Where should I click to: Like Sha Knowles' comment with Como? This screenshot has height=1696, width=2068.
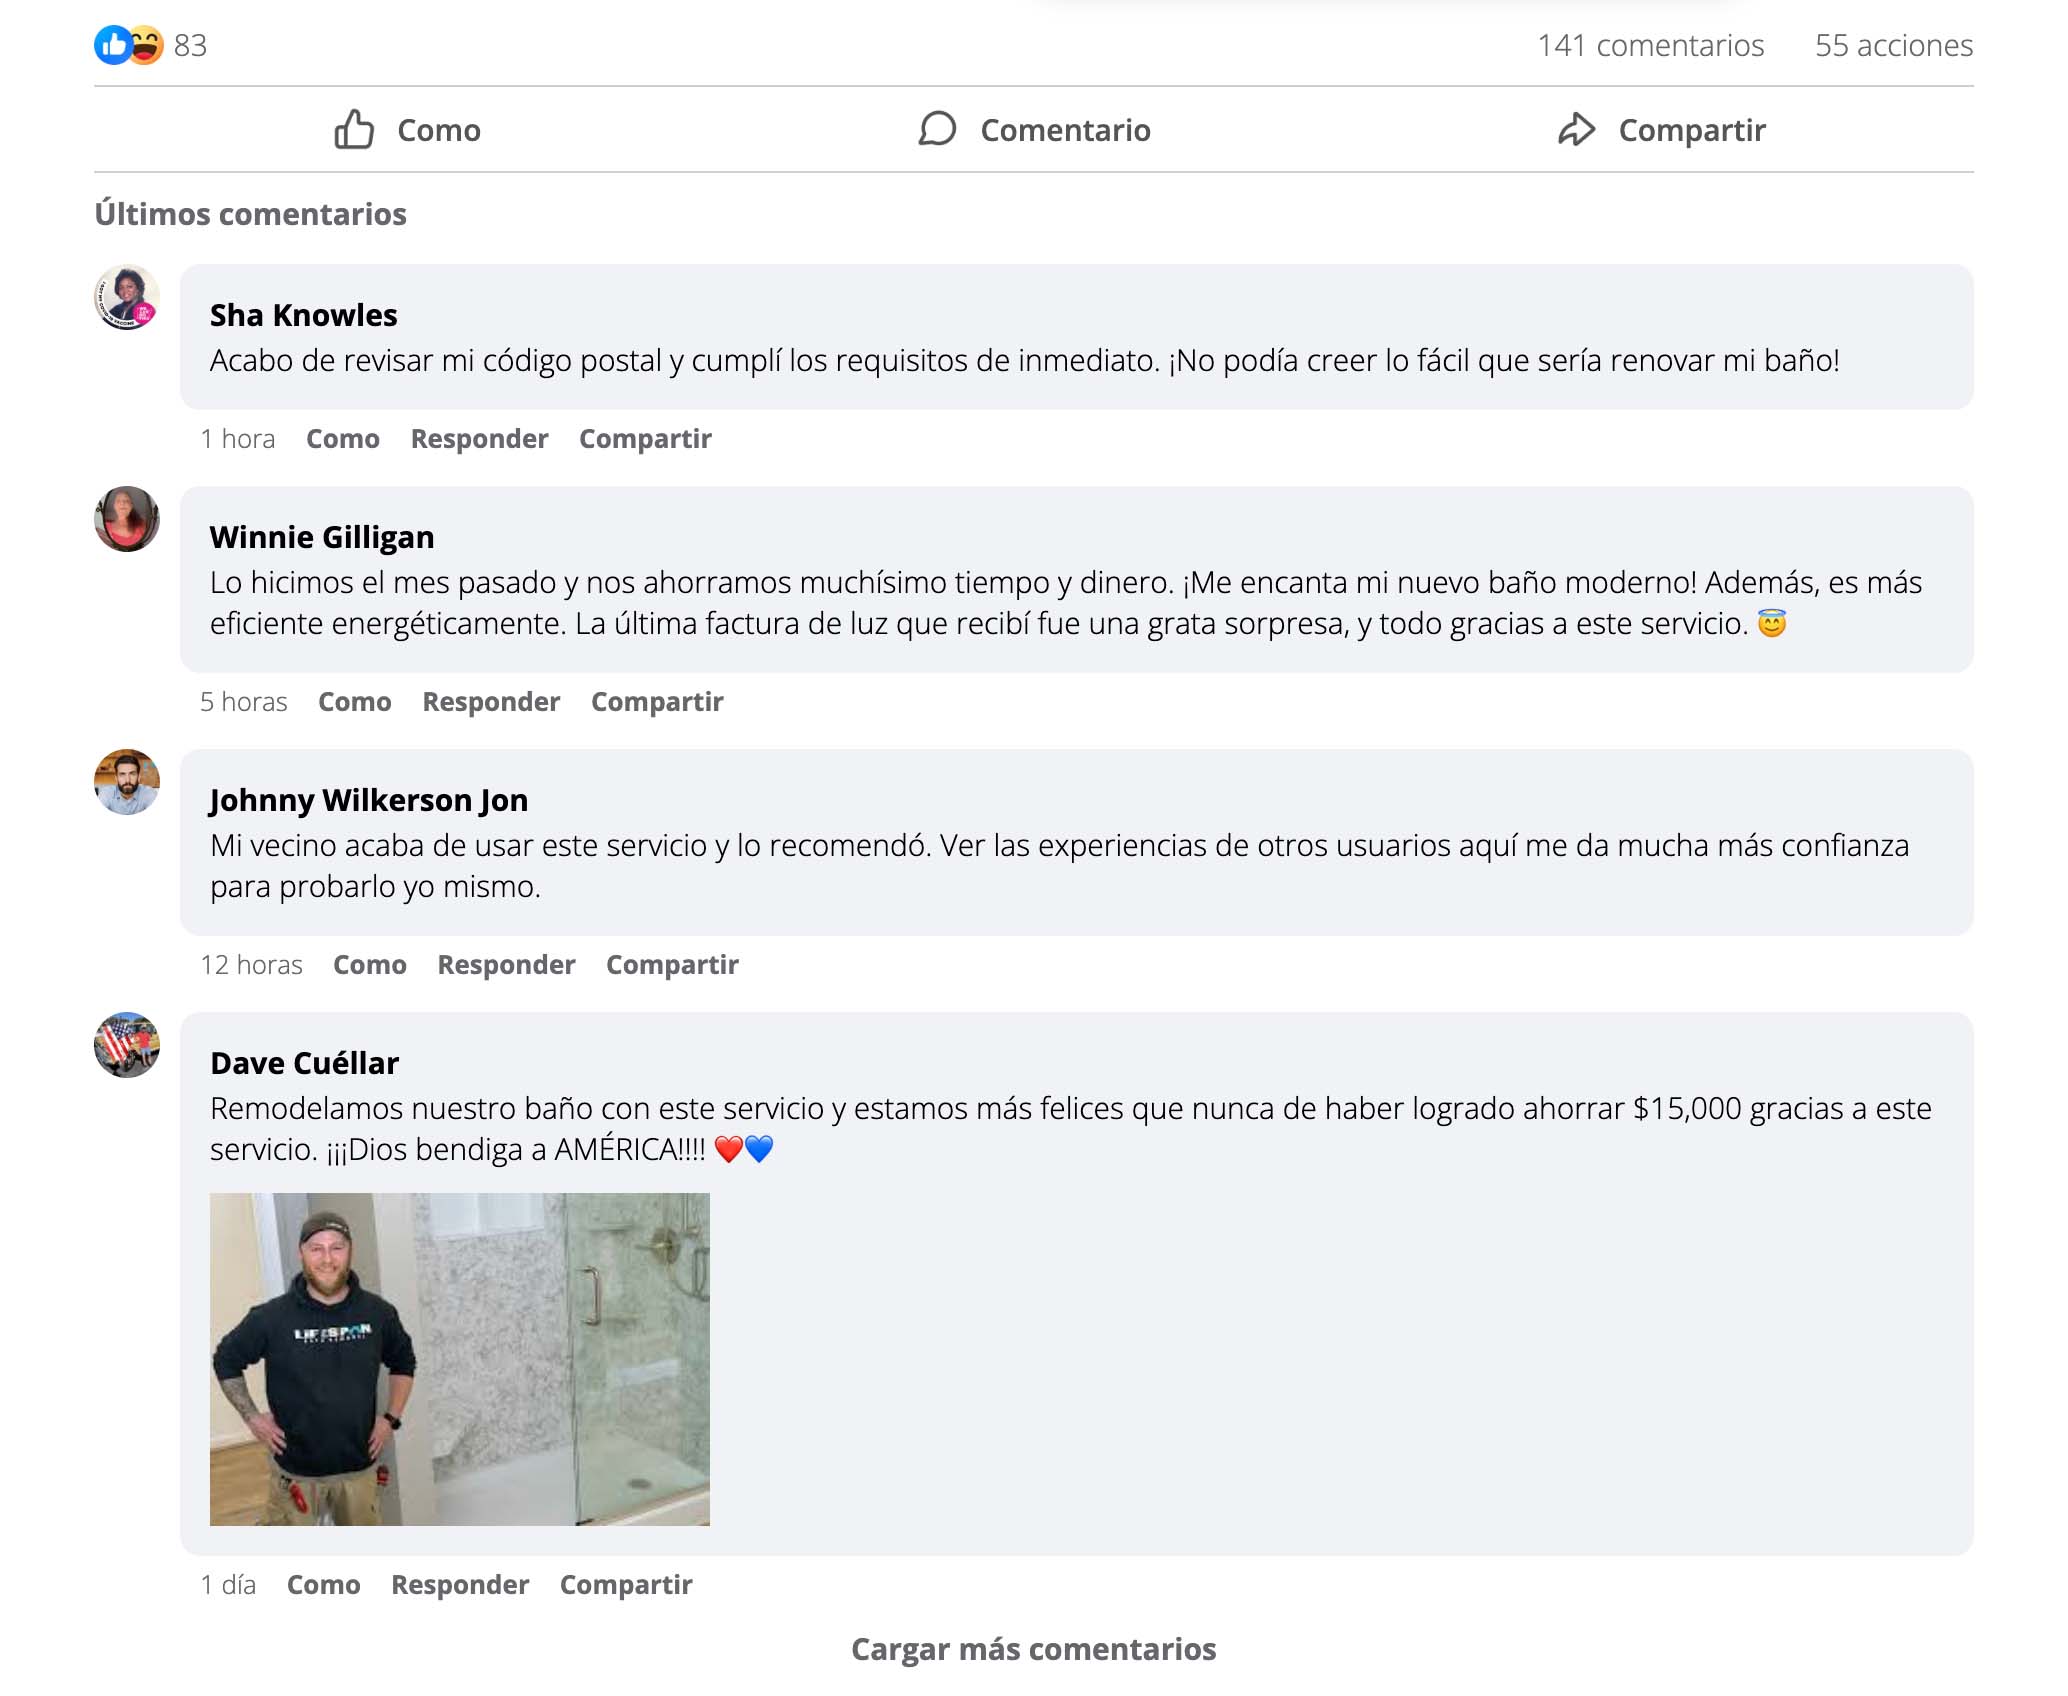(x=342, y=439)
